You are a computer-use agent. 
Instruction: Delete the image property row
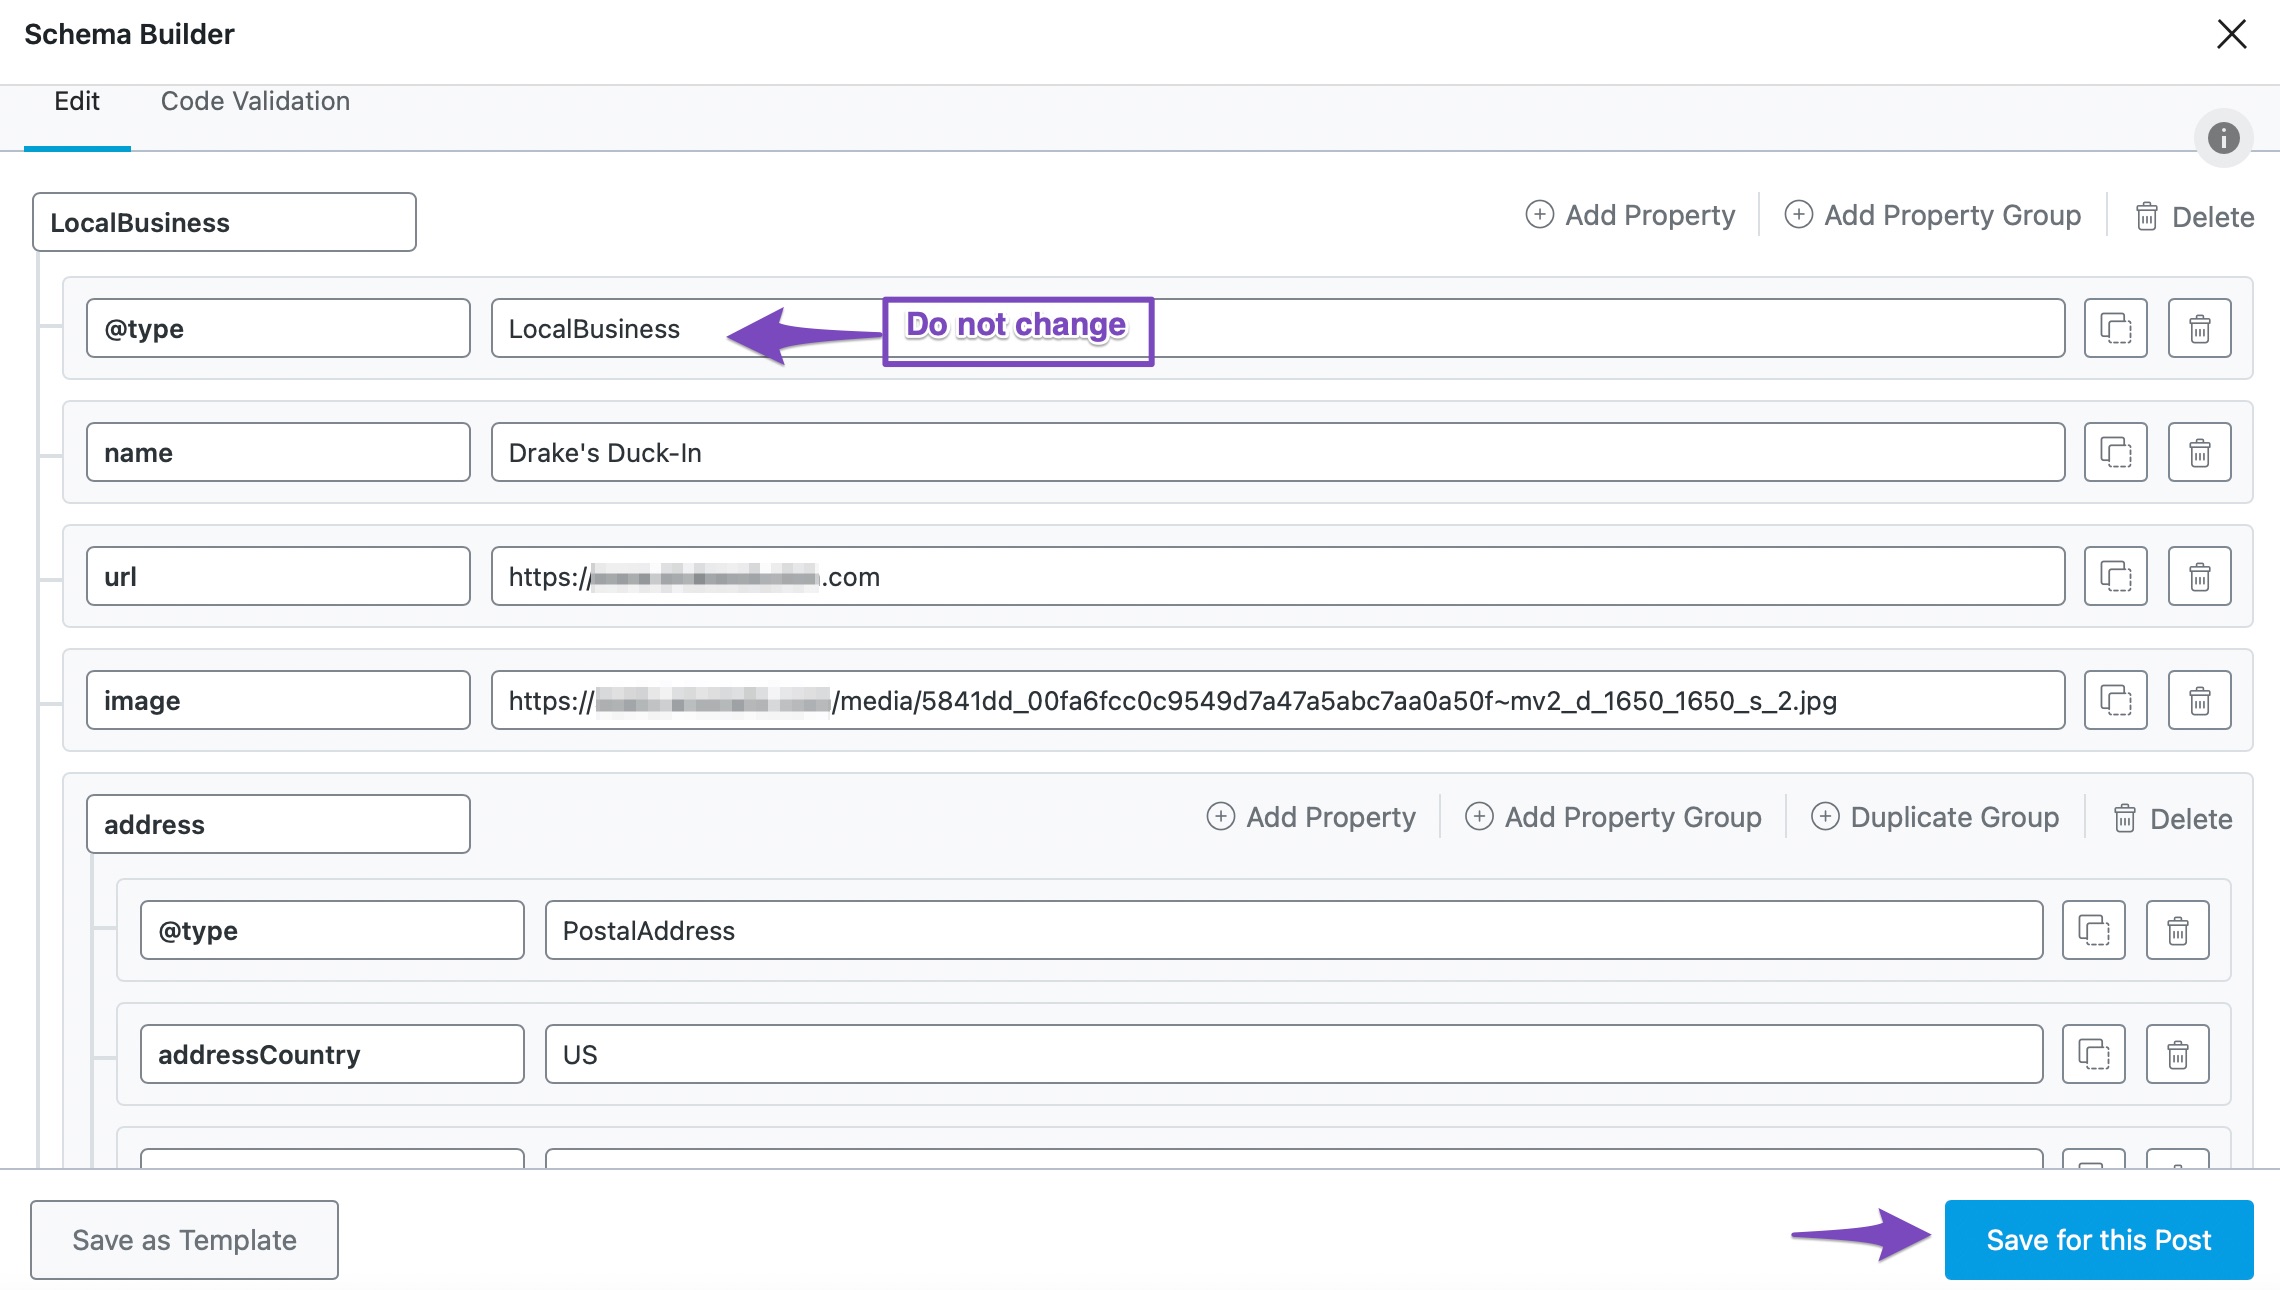[x=2199, y=700]
